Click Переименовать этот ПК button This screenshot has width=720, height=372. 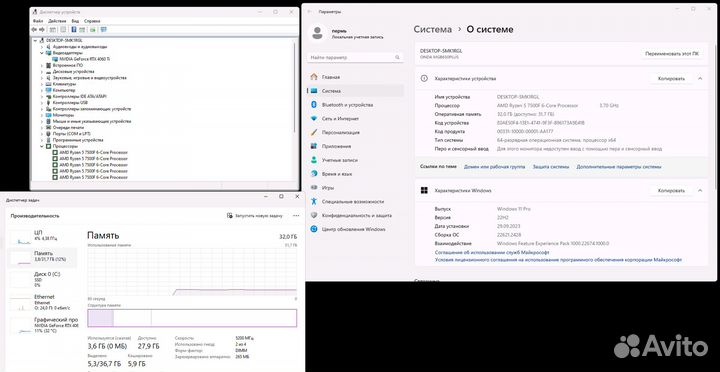click(x=672, y=53)
